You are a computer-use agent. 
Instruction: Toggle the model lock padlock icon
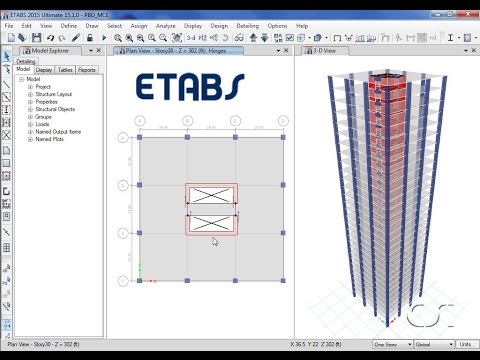90,38
